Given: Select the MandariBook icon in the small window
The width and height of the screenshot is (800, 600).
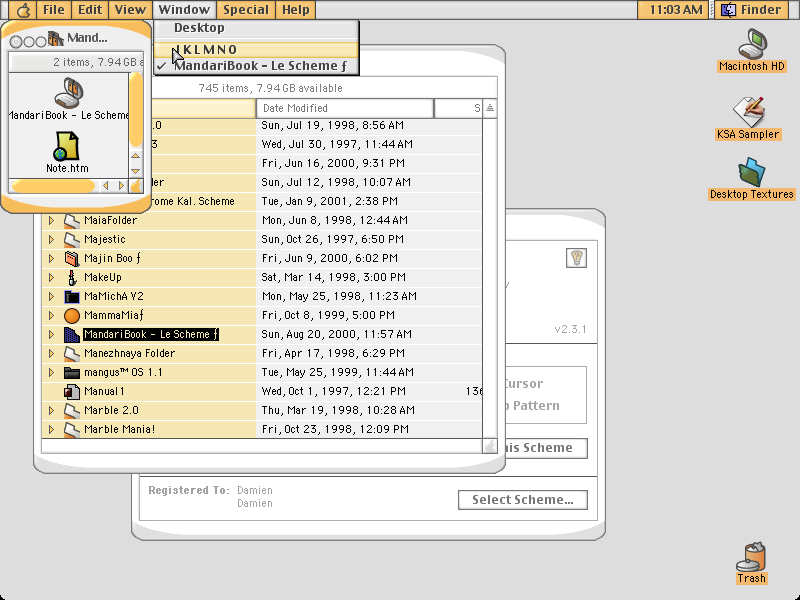Looking at the screenshot, I should tap(68, 92).
